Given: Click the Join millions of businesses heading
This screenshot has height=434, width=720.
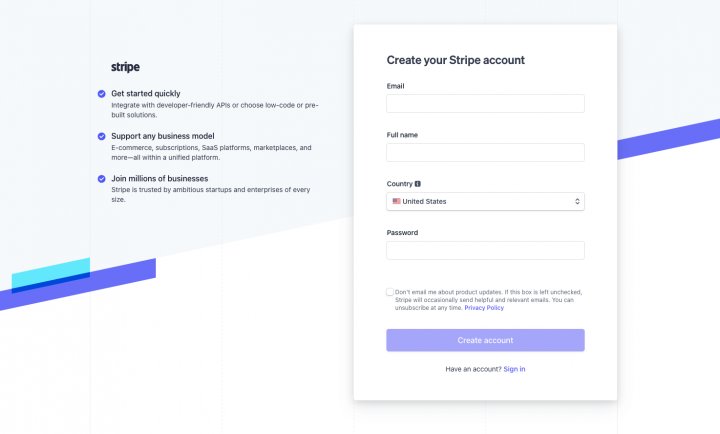Looking at the screenshot, I should coord(160,179).
